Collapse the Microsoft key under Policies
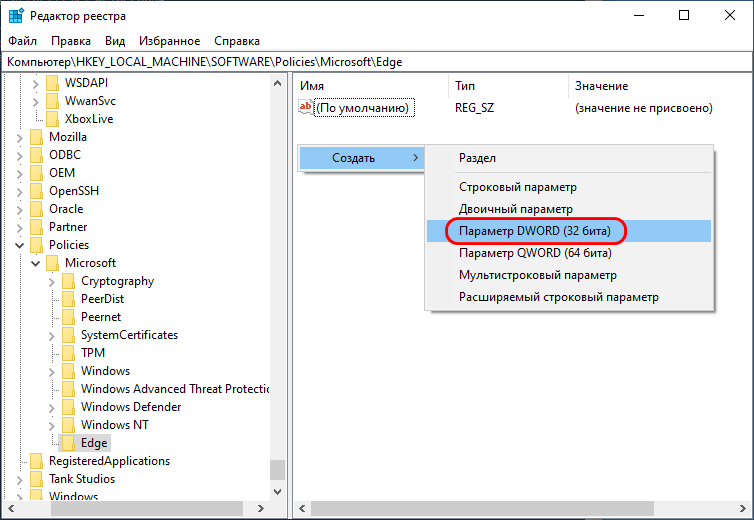 pyautogui.click(x=36, y=263)
